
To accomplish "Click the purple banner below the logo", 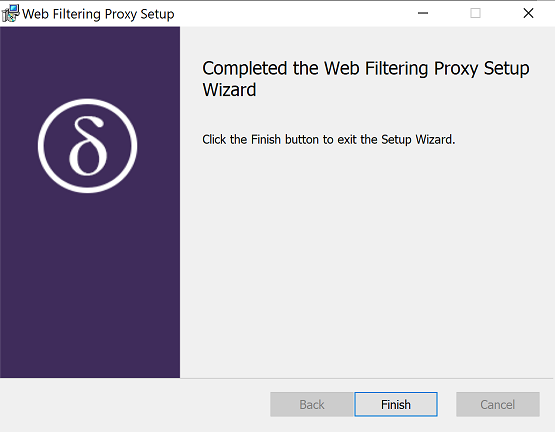I will click(90, 283).
